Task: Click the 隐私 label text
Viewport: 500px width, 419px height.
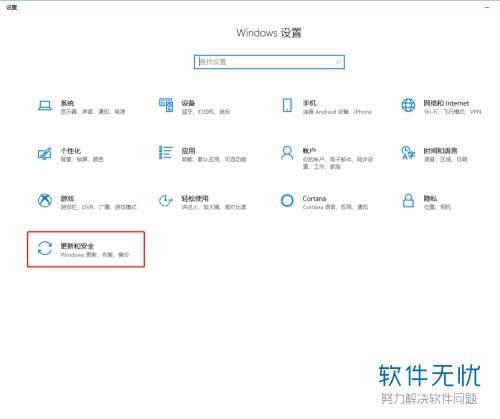Action: point(430,199)
